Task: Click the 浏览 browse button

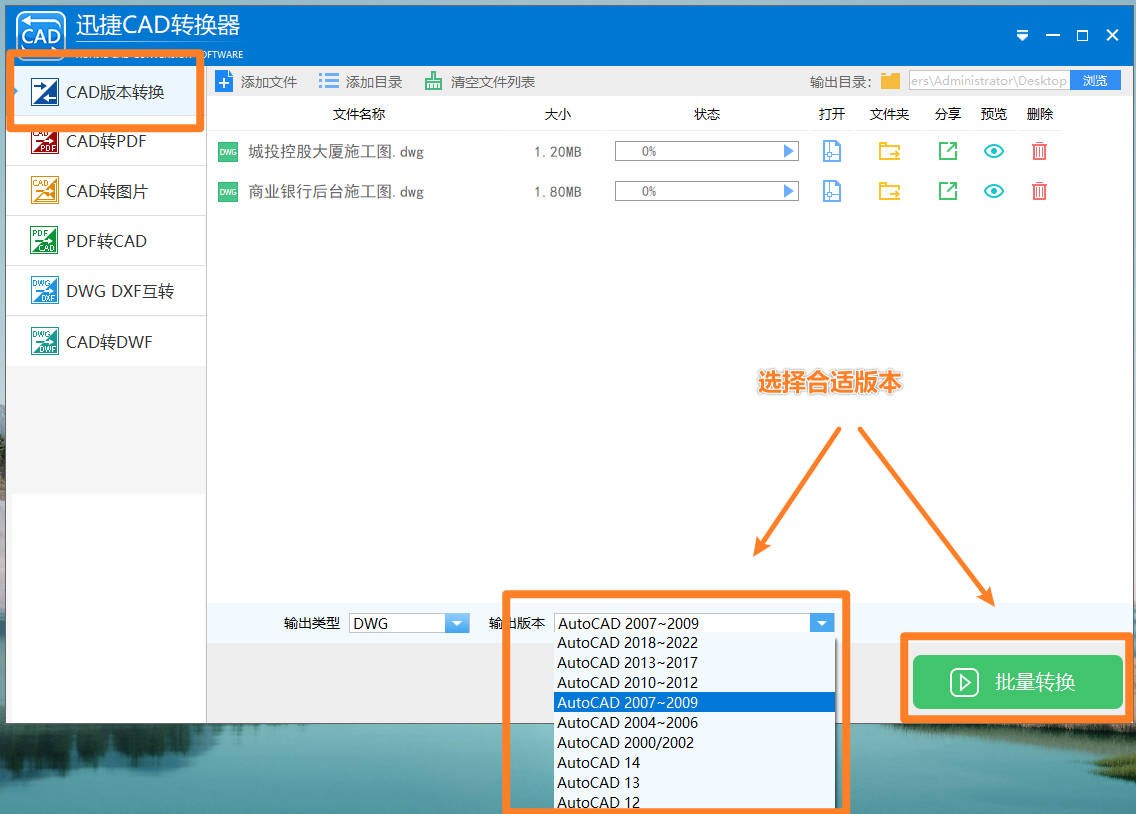Action: click(1096, 81)
